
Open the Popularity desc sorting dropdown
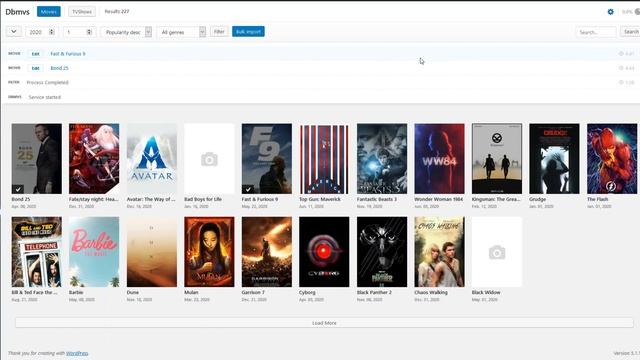(x=127, y=32)
